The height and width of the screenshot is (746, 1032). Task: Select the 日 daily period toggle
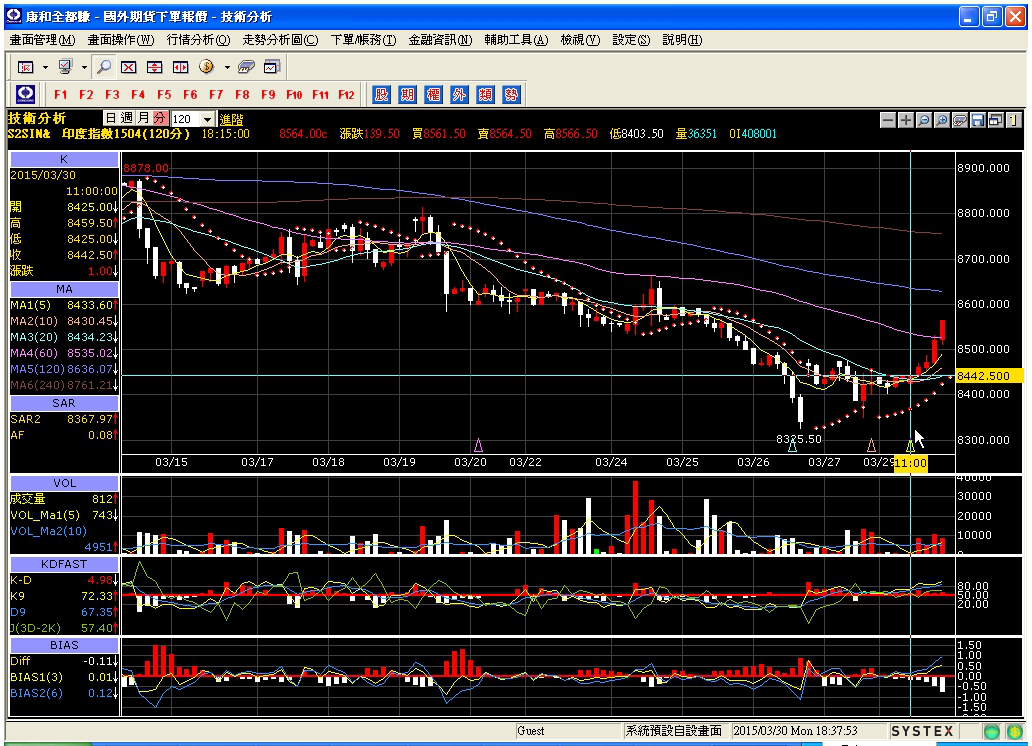click(111, 118)
